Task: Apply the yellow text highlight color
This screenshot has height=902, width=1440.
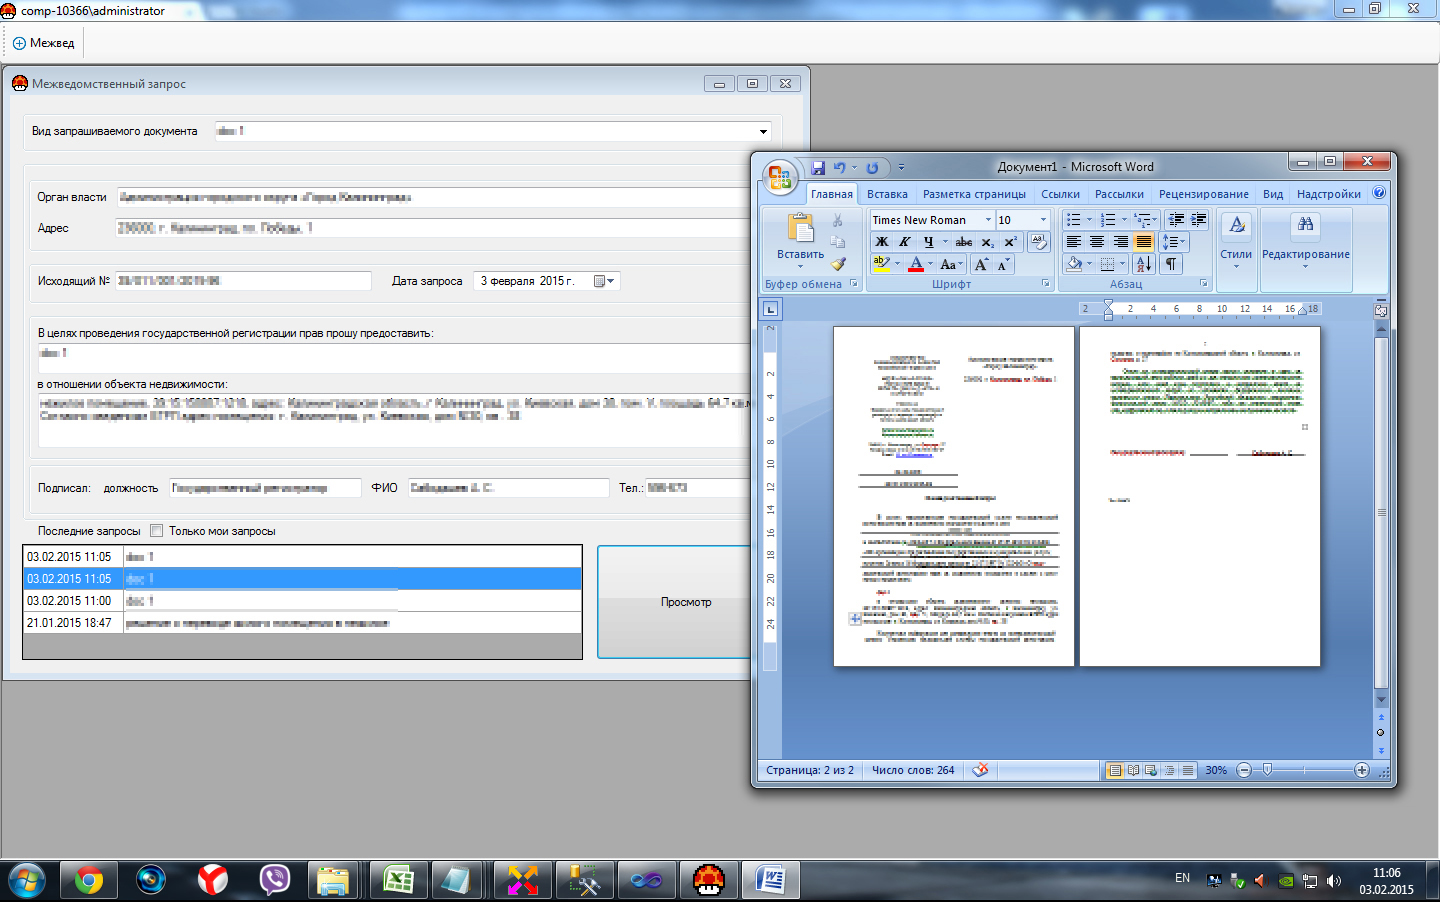Action: pyautogui.click(x=881, y=264)
